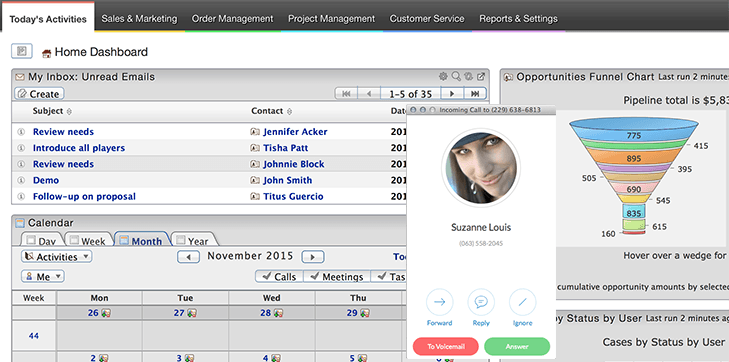Select the calendar Month view tab
The width and height of the screenshot is (729, 362).
(141, 239)
